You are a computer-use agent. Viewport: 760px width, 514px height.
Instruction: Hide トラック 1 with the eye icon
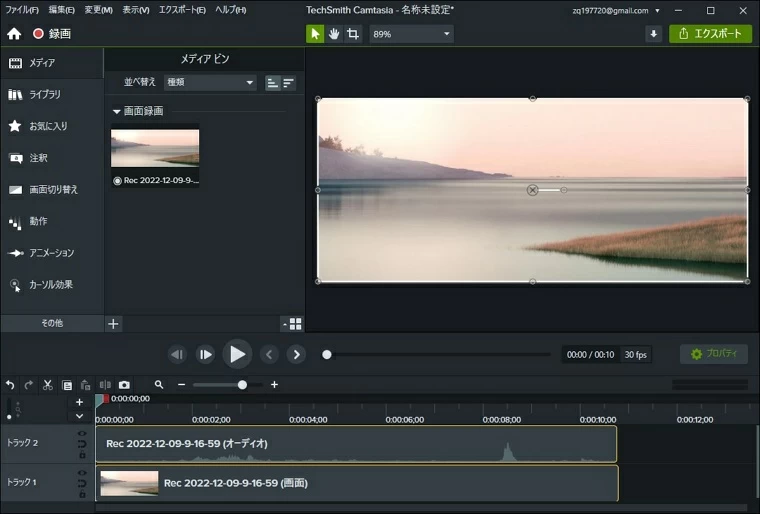pyautogui.click(x=82, y=473)
